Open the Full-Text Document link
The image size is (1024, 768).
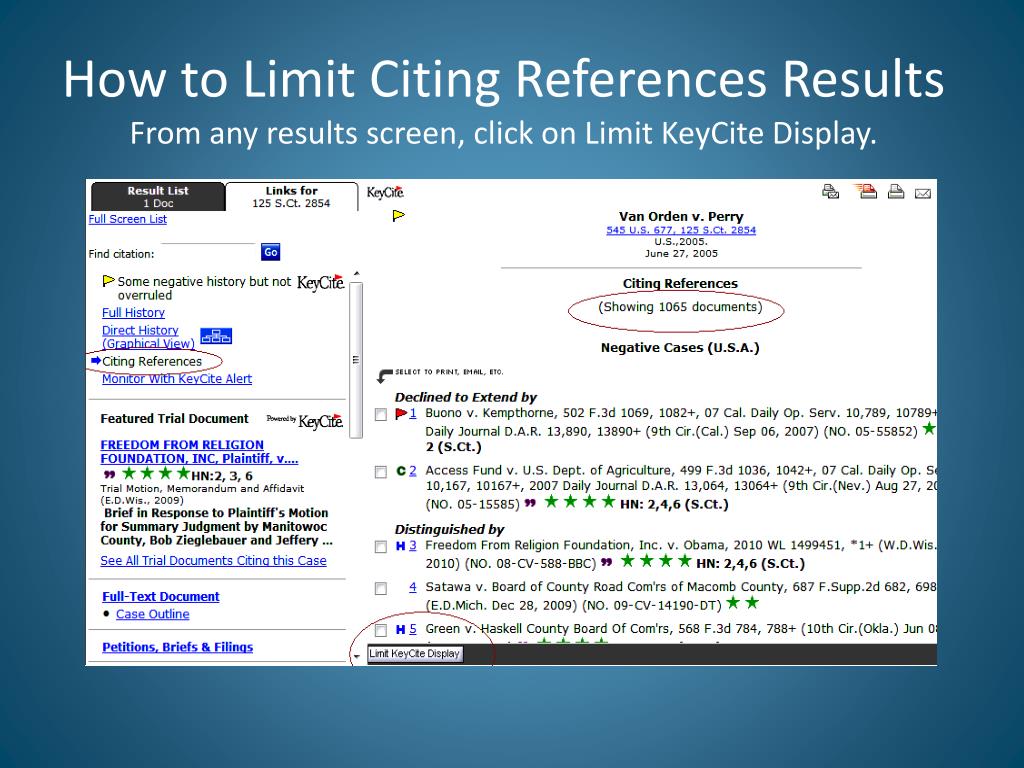[x=161, y=596]
